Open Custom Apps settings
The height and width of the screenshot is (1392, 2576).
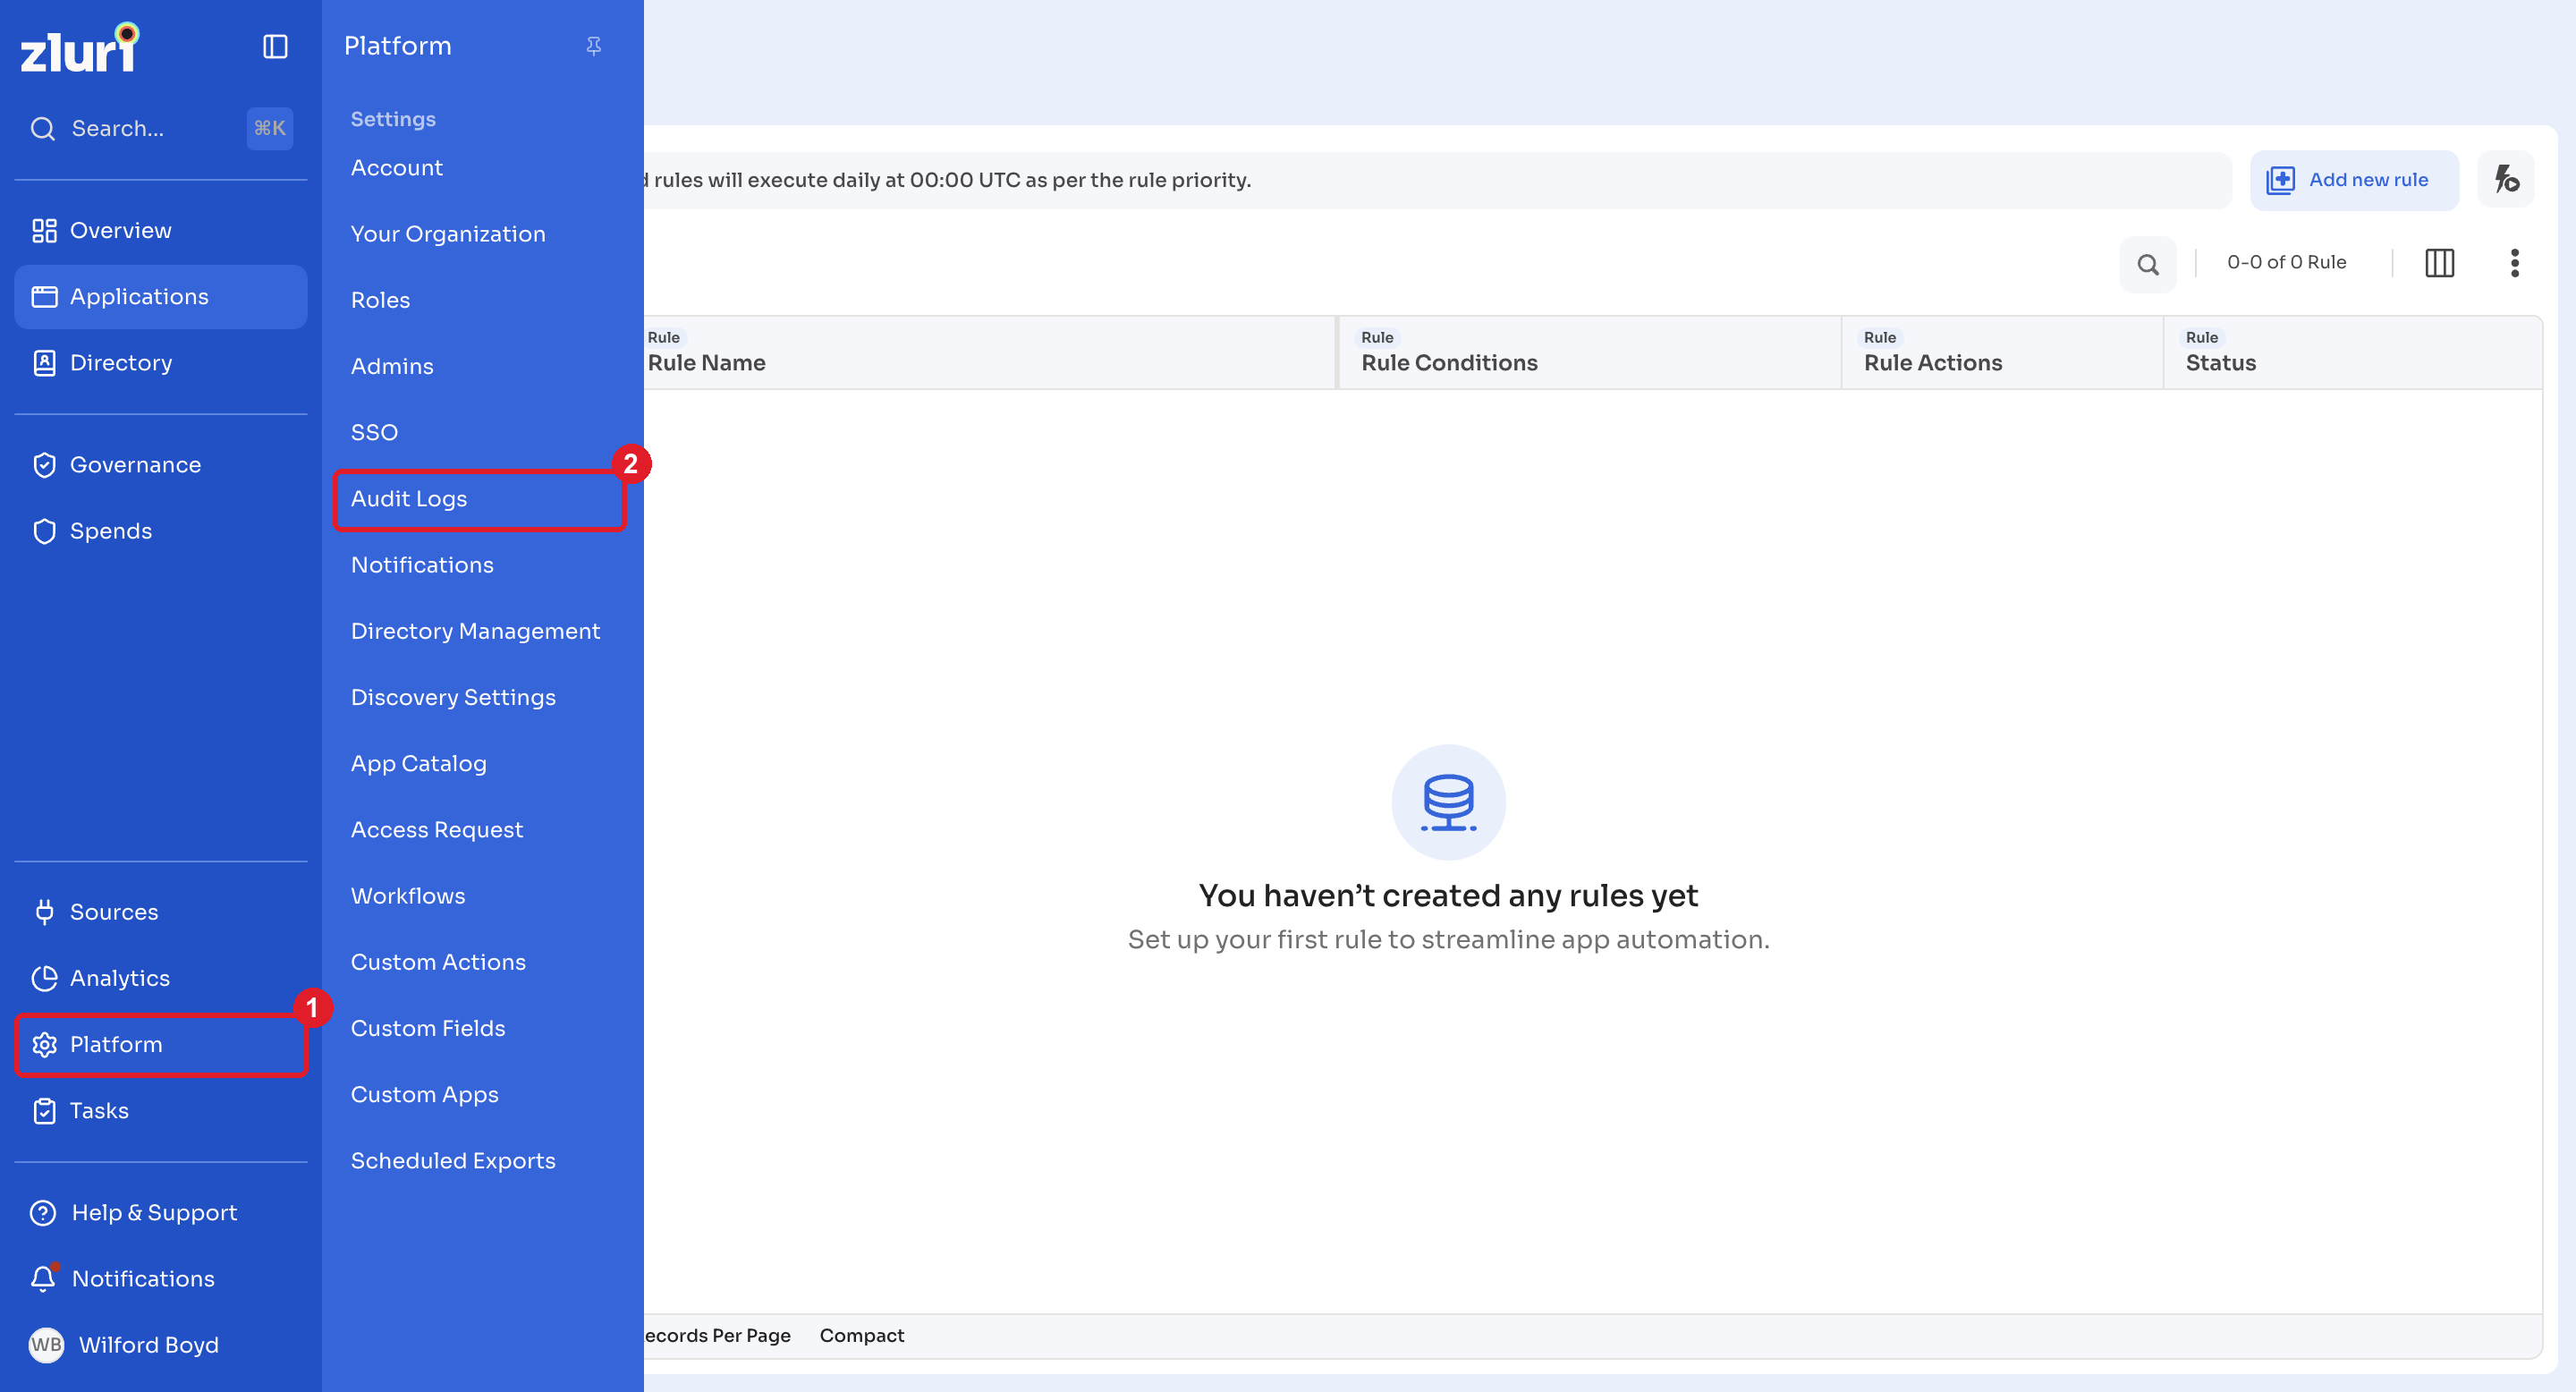pos(424,1094)
